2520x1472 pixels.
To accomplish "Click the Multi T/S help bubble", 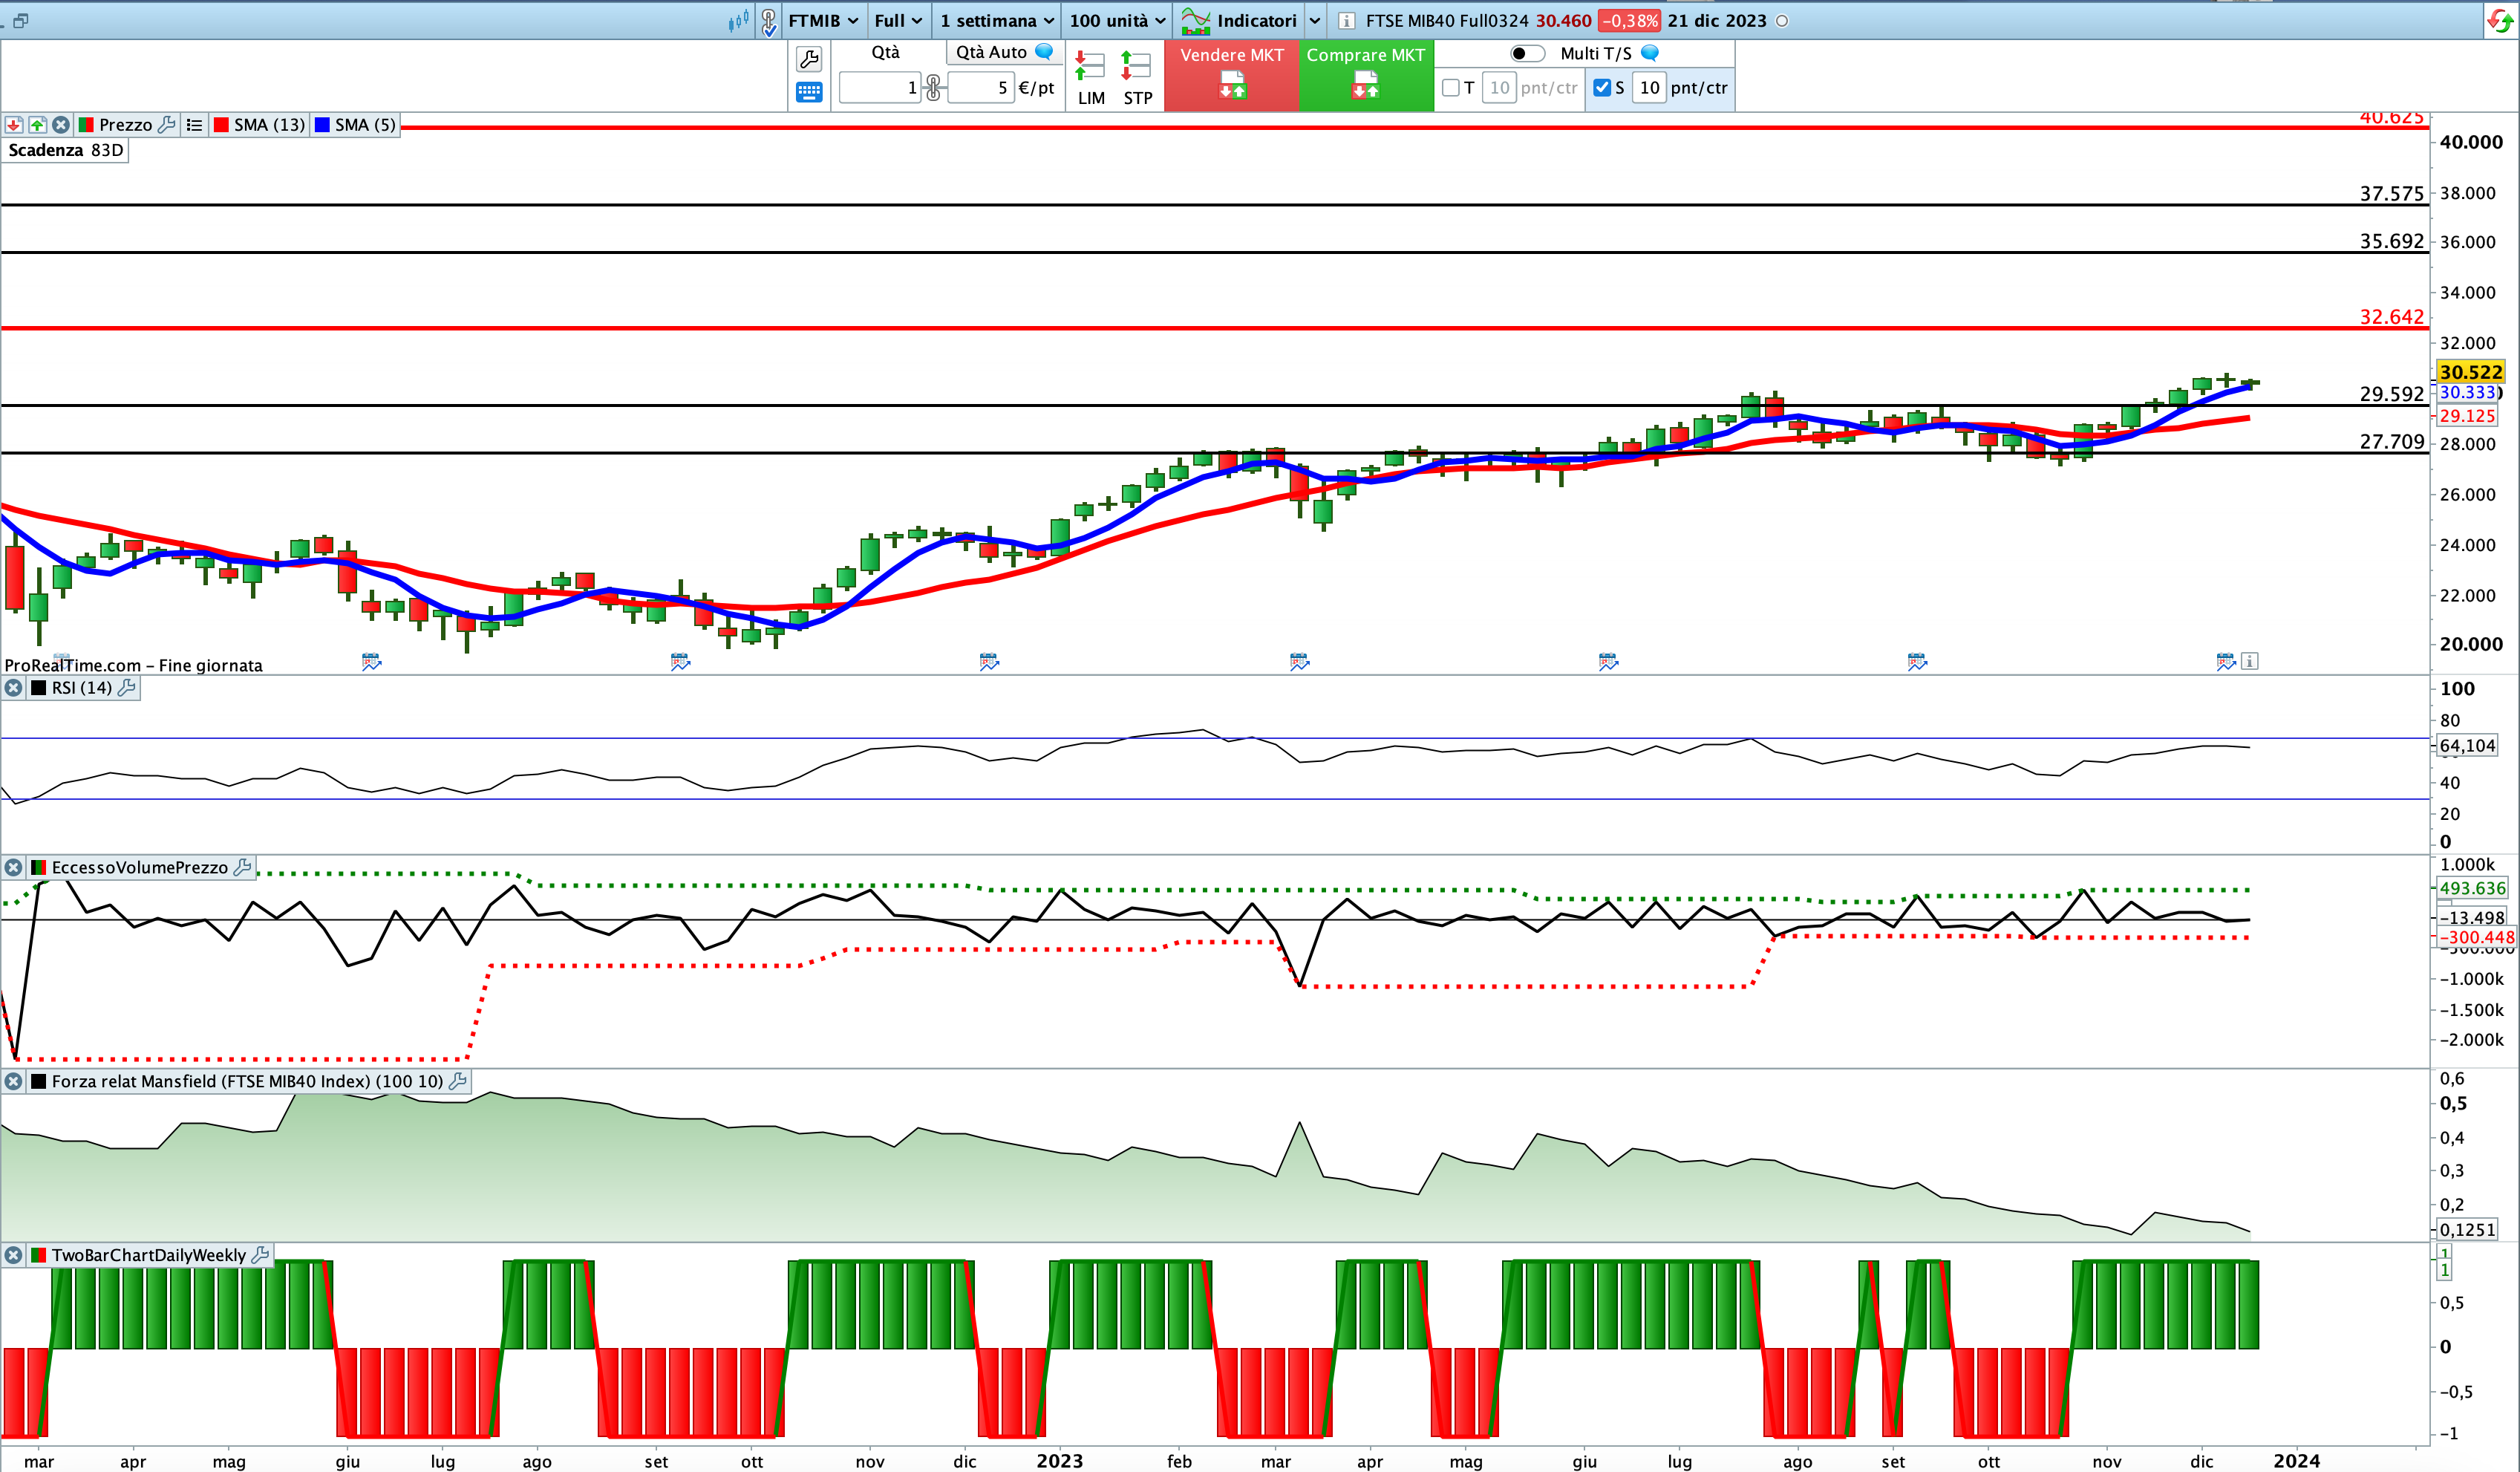I will coord(1650,53).
